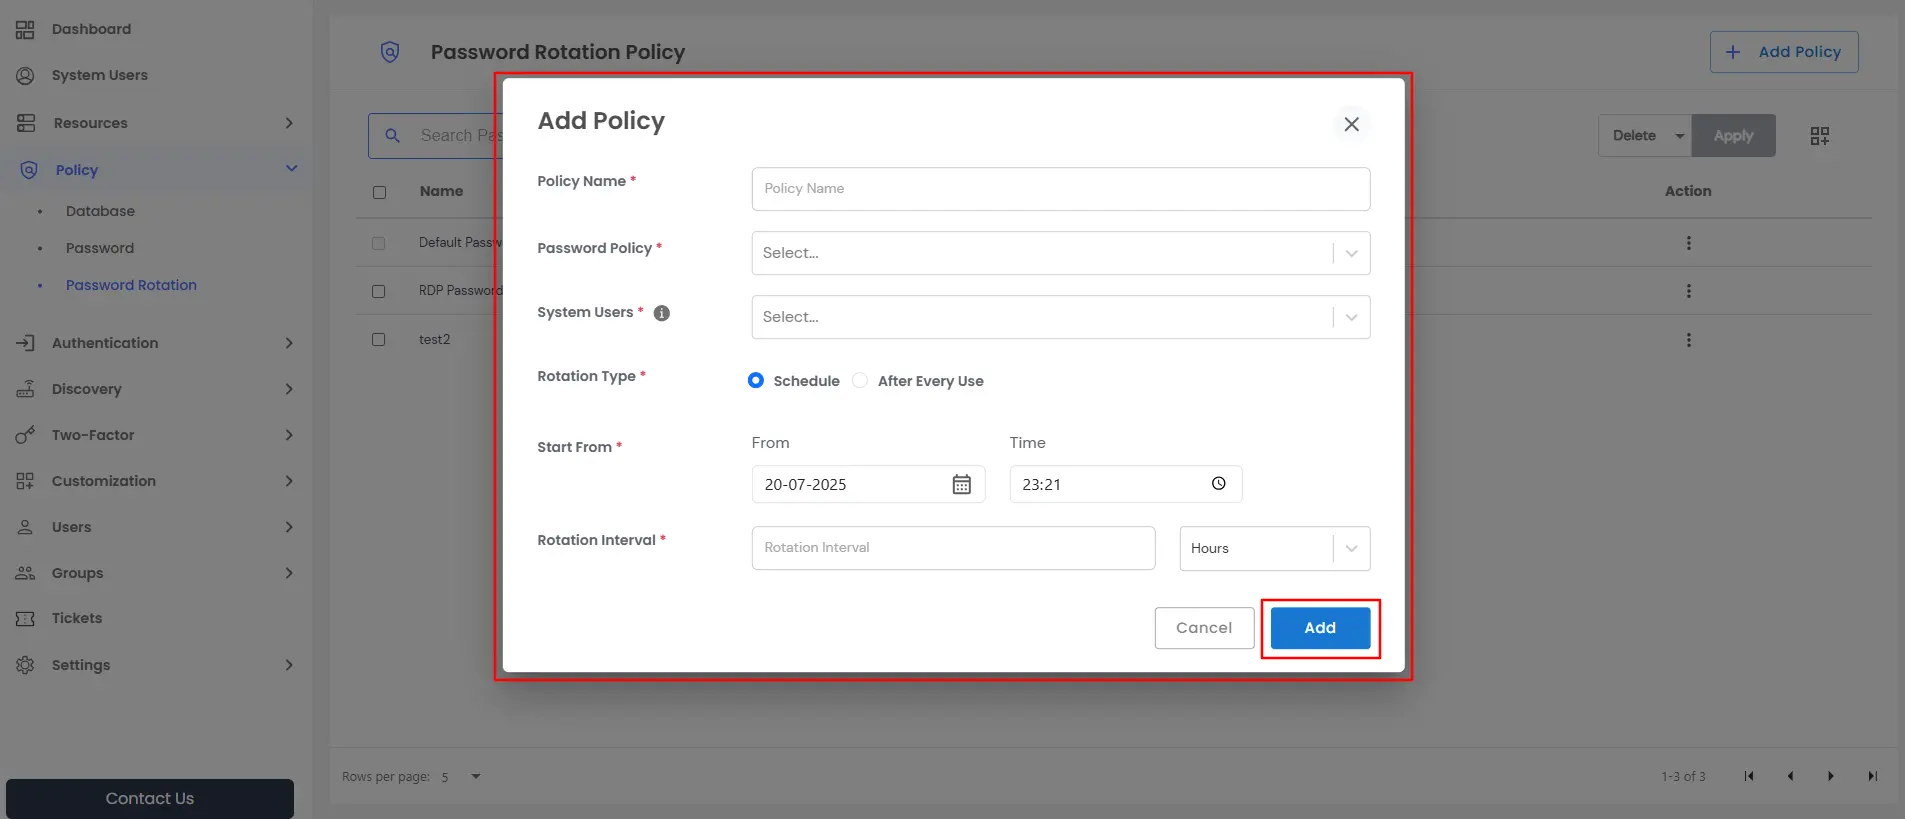This screenshot has height=819, width=1905.
Task: Click the shield icon beside page title
Action: (390, 52)
